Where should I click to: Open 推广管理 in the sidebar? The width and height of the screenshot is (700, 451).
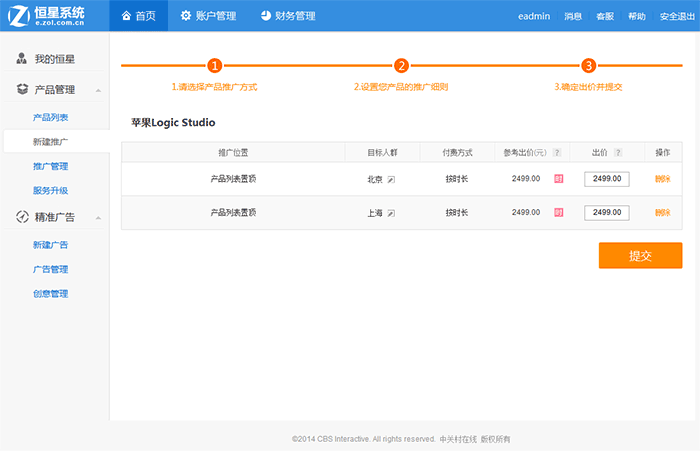(x=50, y=166)
